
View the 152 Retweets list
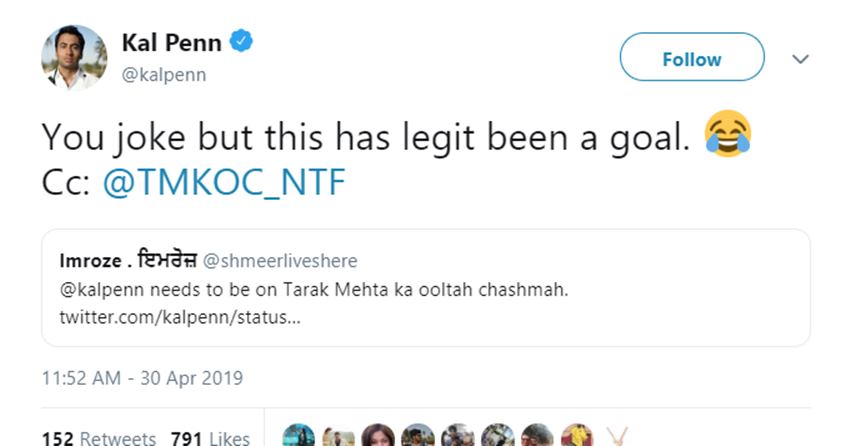point(98,438)
